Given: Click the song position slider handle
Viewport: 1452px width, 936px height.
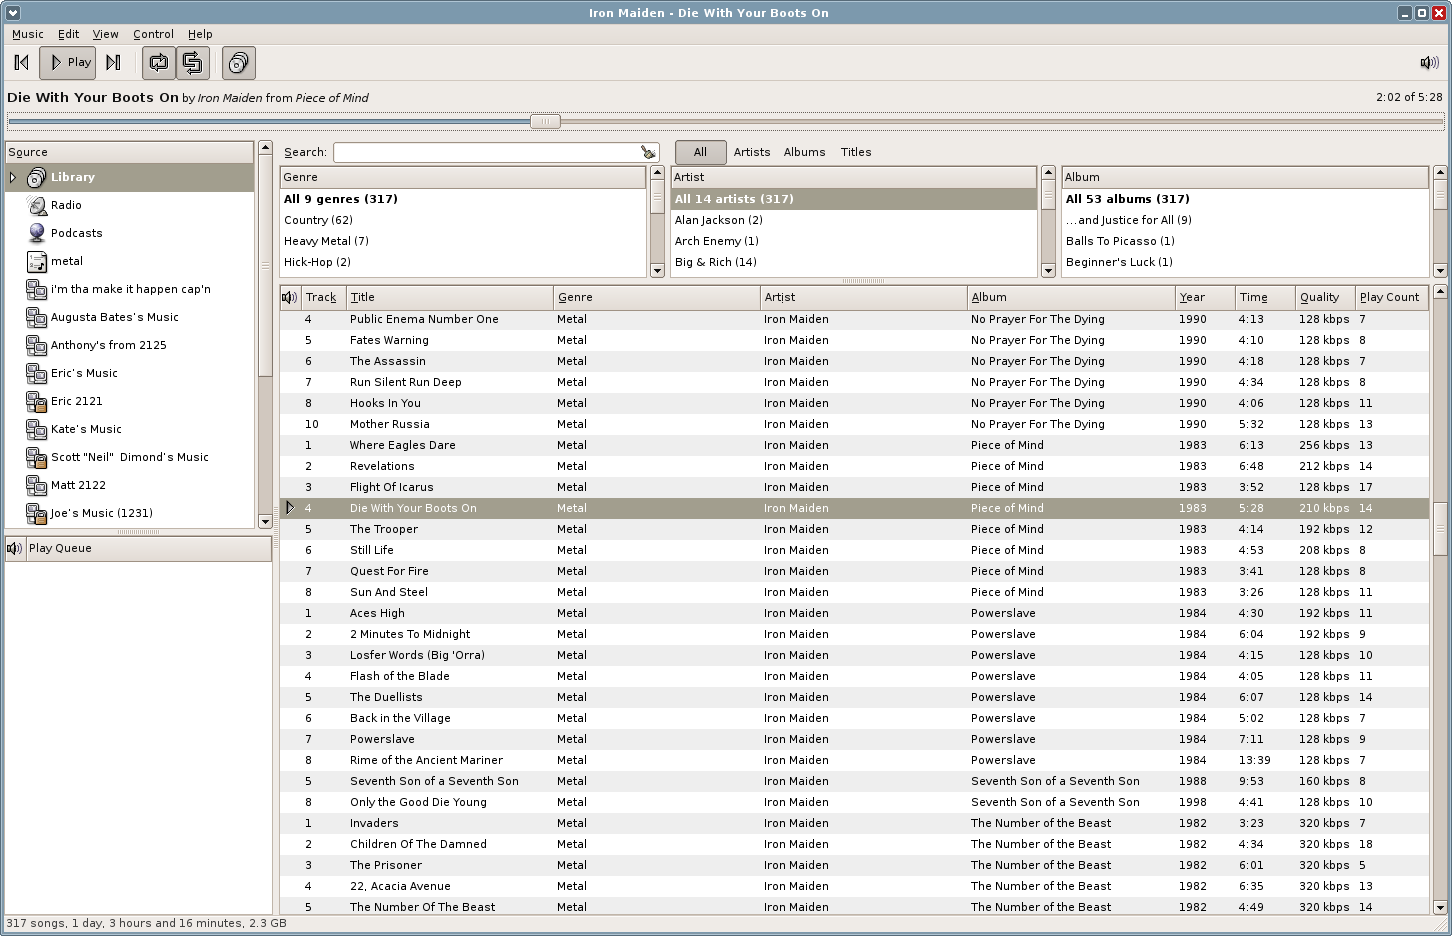Looking at the screenshot, I should click(545, 122).
